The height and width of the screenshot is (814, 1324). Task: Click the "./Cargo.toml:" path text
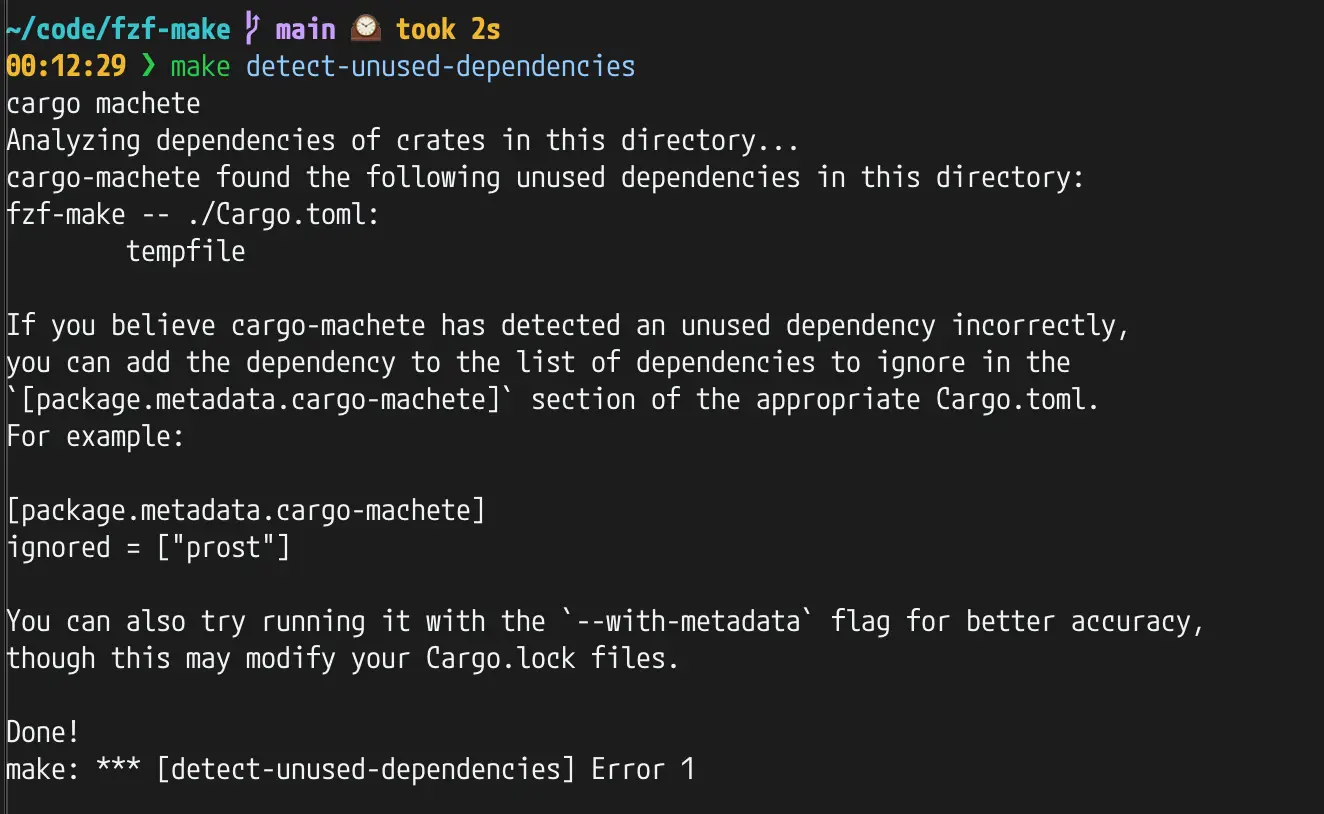(283, 214)
